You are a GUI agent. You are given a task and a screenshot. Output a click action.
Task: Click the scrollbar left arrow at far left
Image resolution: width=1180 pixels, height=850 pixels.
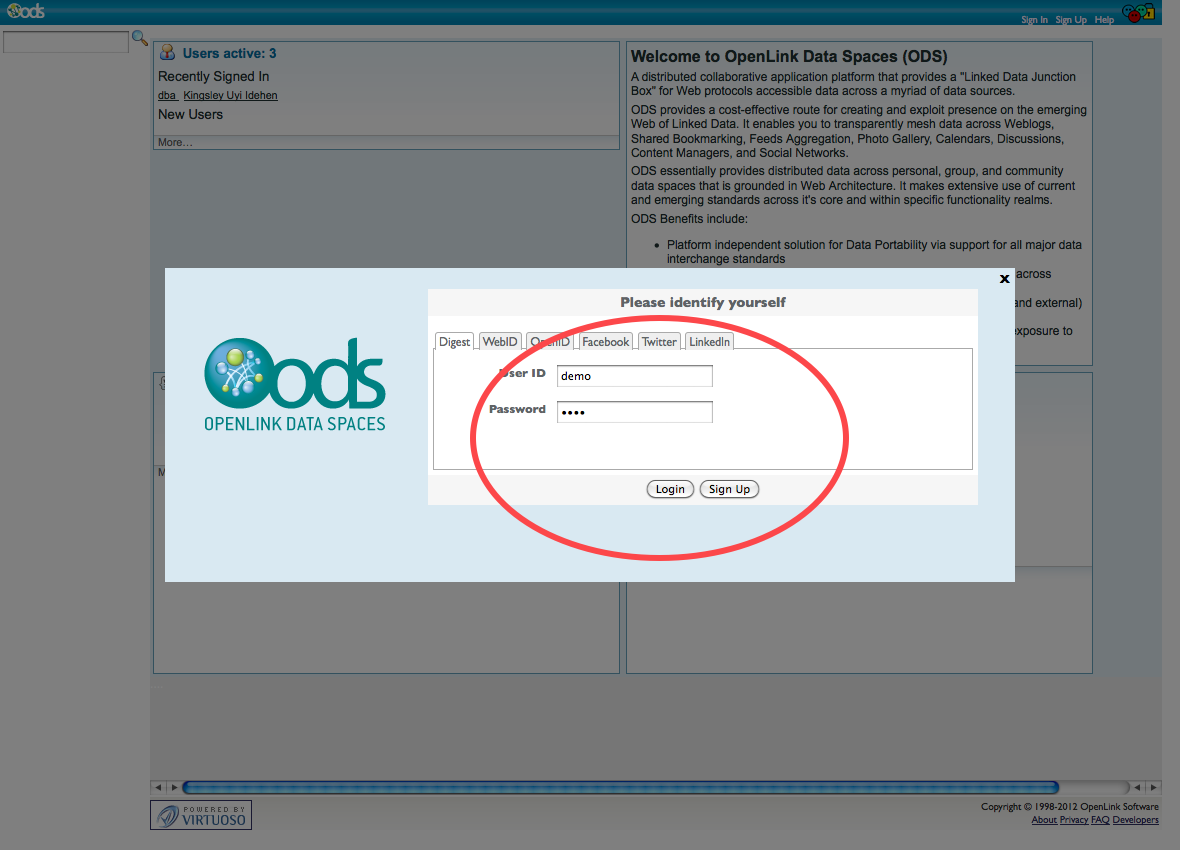coord(157,787)
